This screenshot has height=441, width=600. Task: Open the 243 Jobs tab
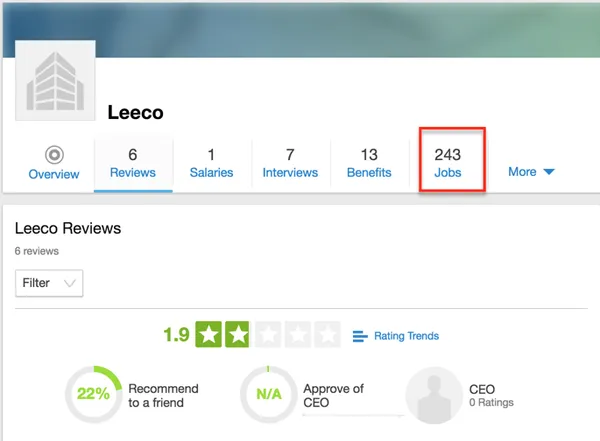point(447,164)
